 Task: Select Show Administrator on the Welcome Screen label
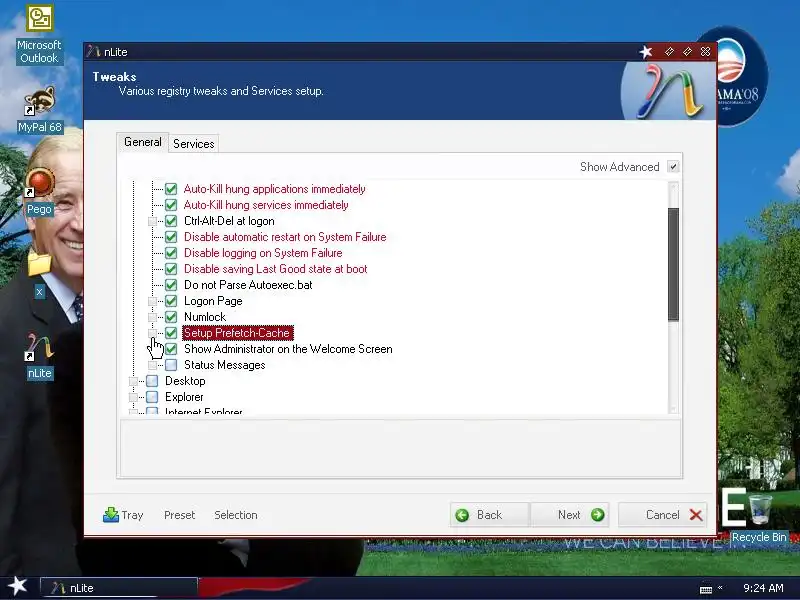point(288,349)
